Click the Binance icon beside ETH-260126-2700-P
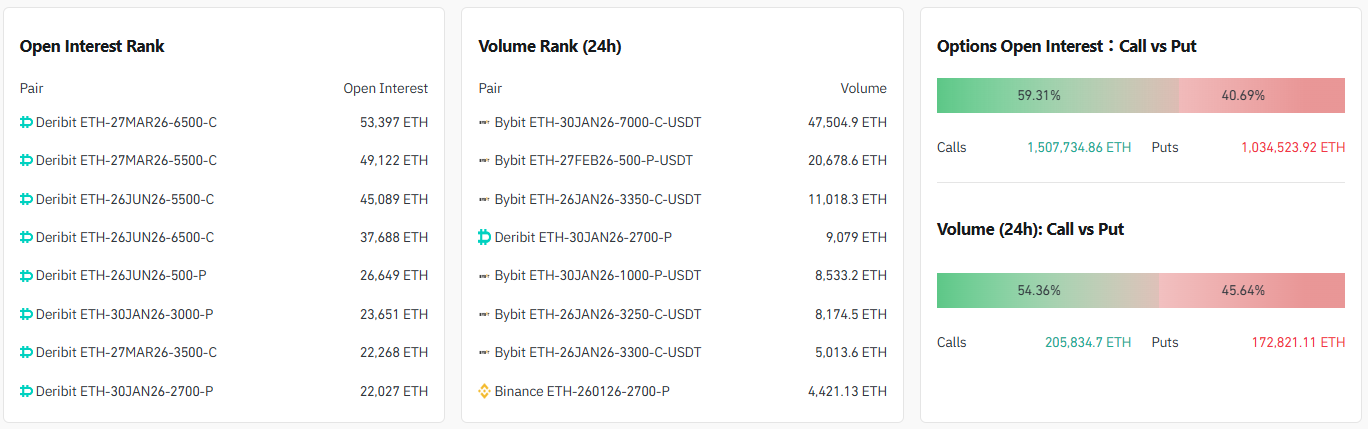 coord(485,391)
